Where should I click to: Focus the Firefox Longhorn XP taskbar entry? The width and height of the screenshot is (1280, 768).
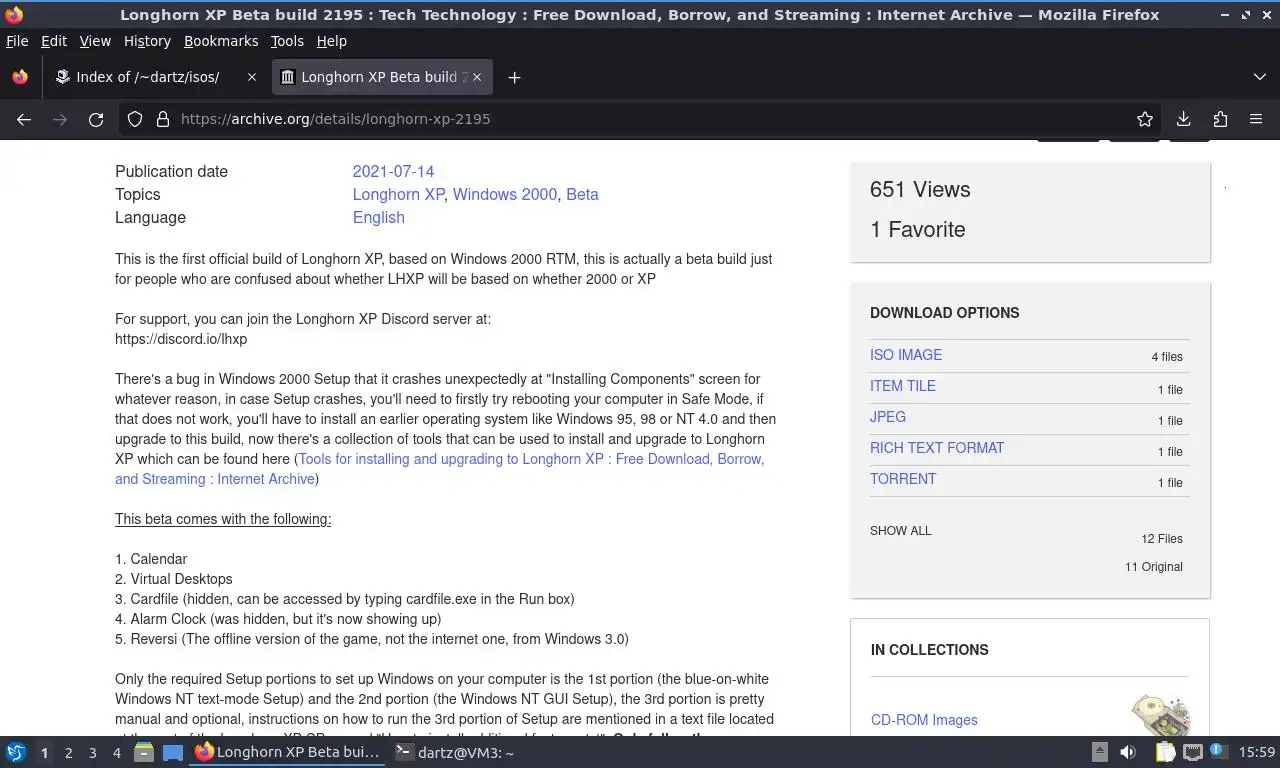[x=289, y=752]
